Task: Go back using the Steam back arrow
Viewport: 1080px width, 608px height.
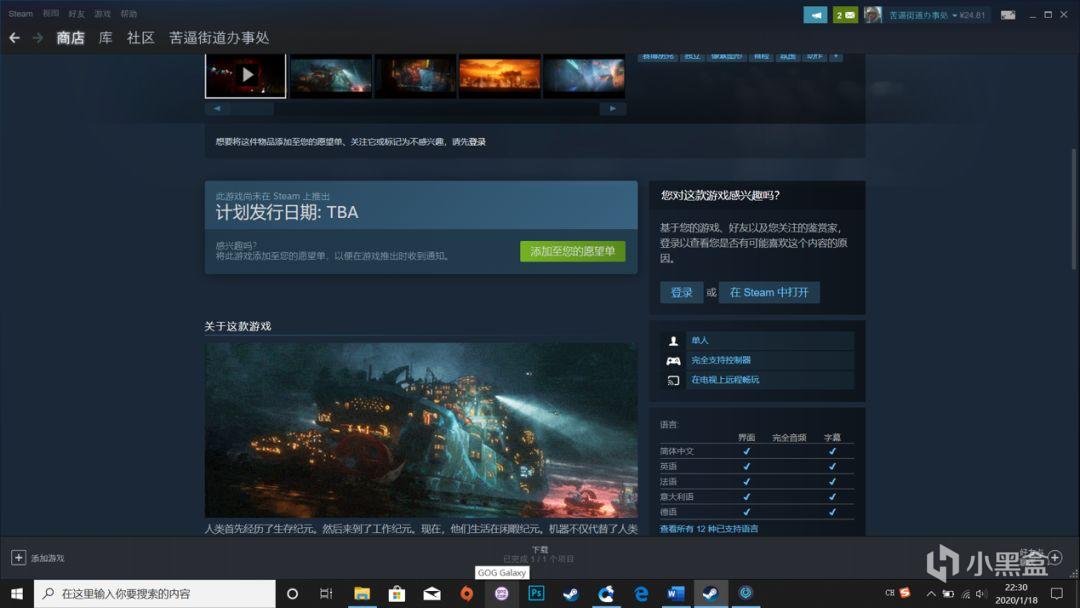Action: point(14,38)
